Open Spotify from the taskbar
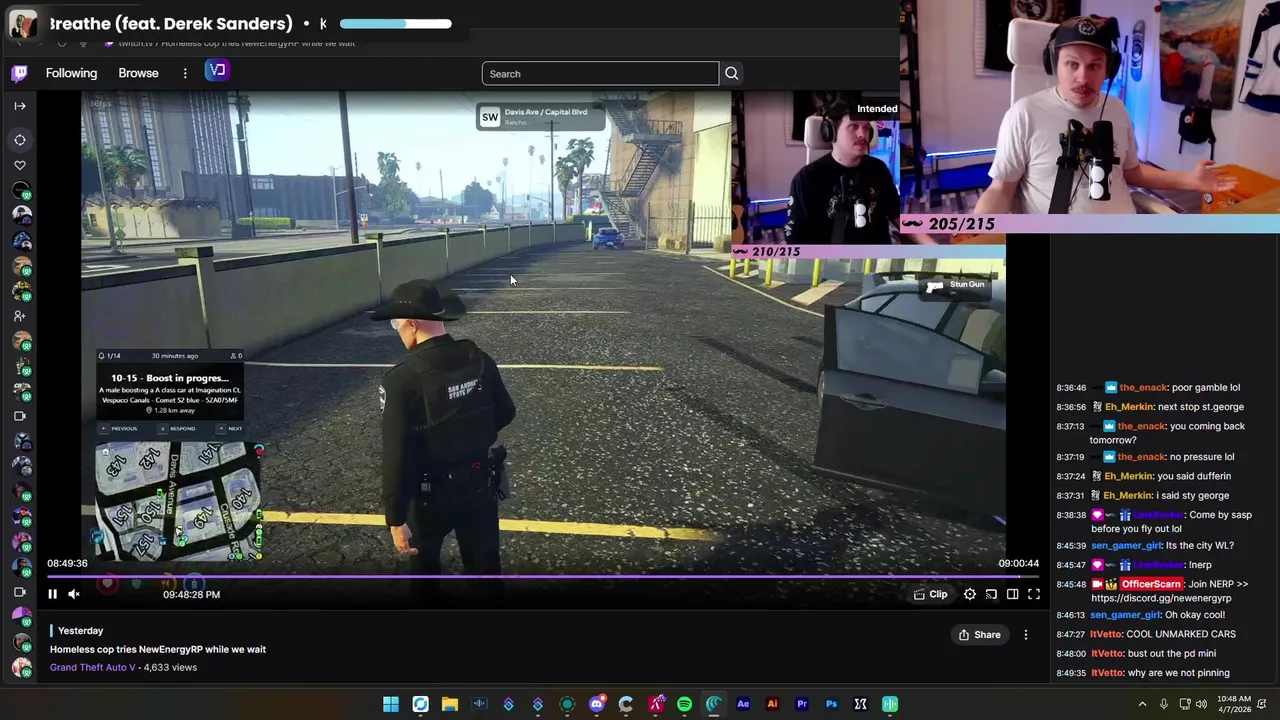This screenshot has height=720, width=1280. pyautogui.click(x=684, y=704)
